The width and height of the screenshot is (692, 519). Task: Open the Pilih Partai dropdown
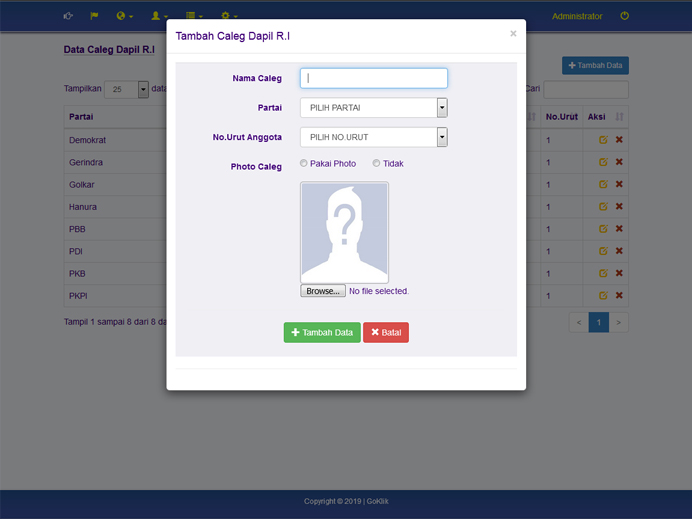click(373, 108)
